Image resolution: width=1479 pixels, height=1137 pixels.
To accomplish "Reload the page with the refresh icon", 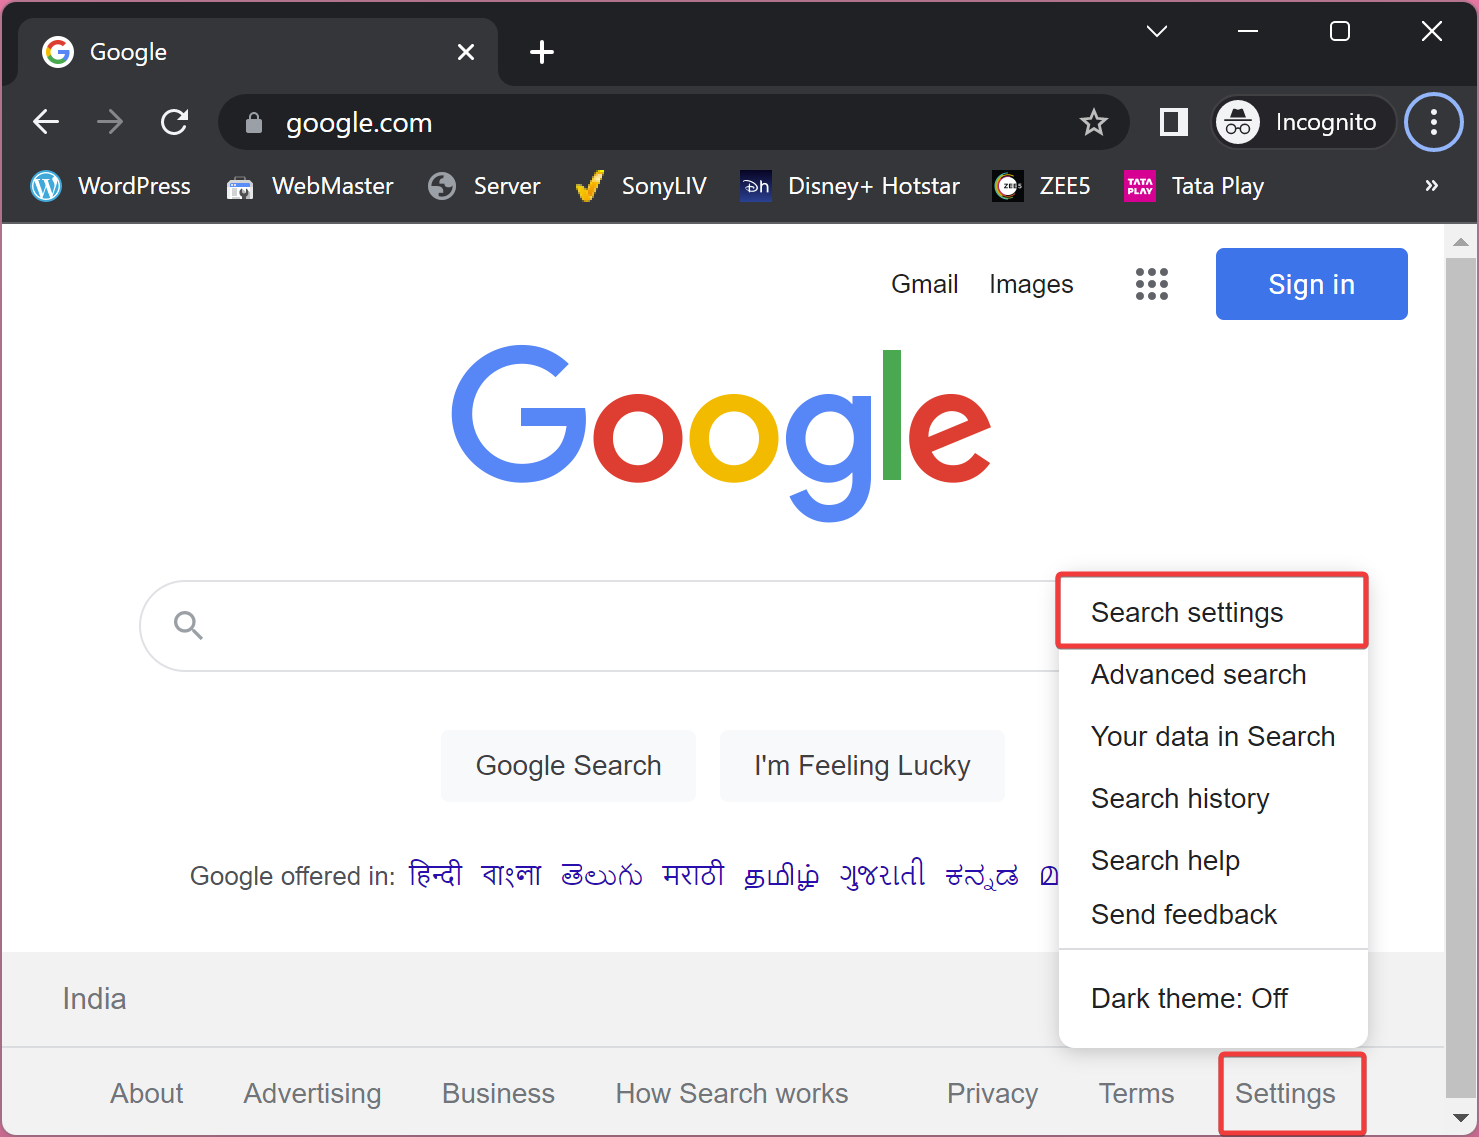I will [175, 122].
